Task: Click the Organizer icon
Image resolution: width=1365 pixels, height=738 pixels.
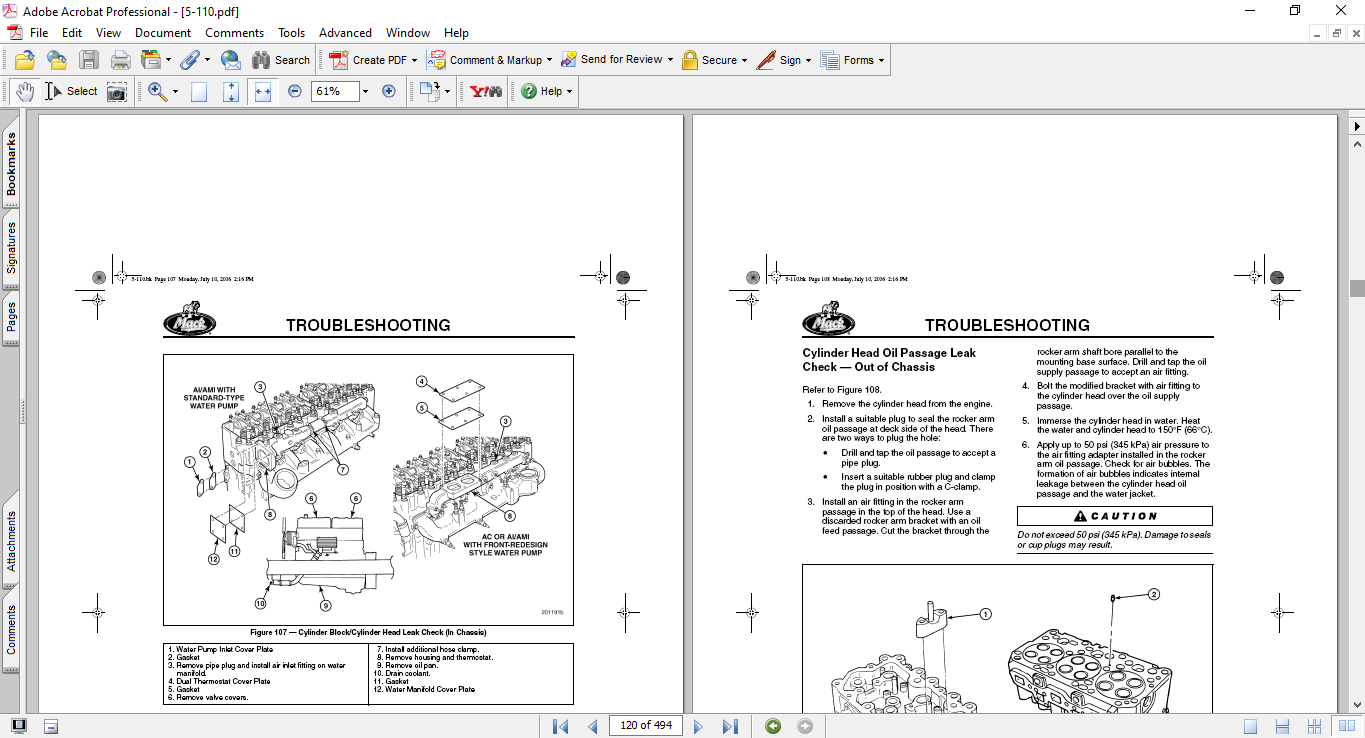Action: pyautogui.click(x=151, y=60)
